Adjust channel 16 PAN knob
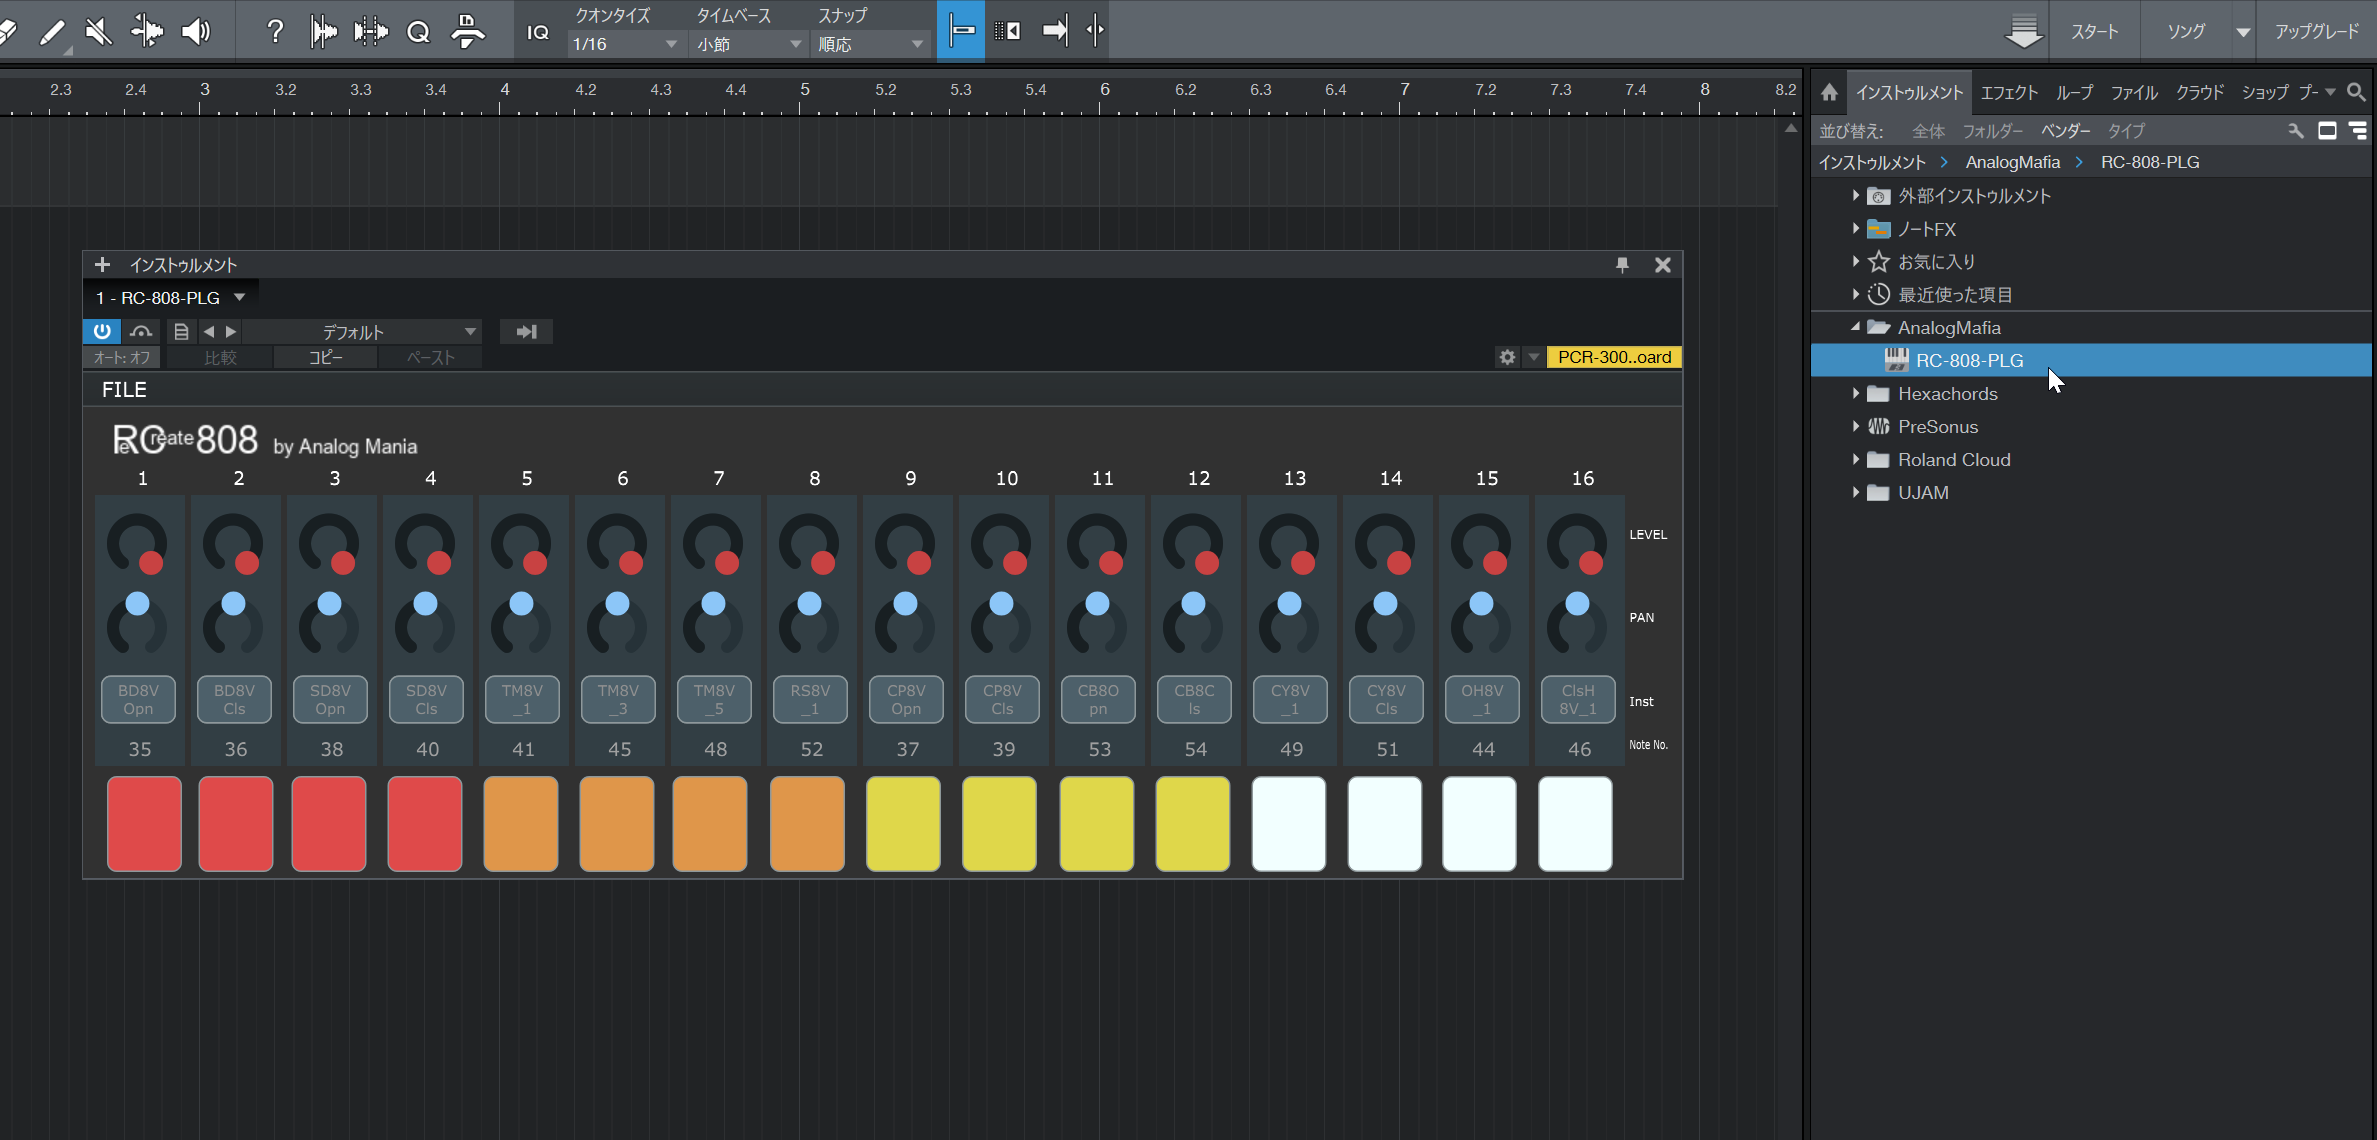Viewport: 2377px width, 1140px height. pos(1577,622)
